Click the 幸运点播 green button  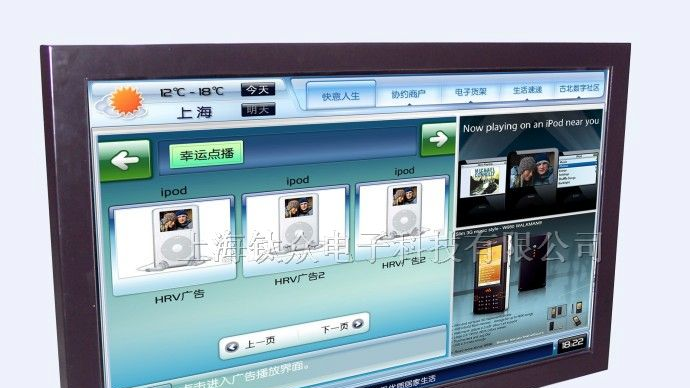coord(206,154)
